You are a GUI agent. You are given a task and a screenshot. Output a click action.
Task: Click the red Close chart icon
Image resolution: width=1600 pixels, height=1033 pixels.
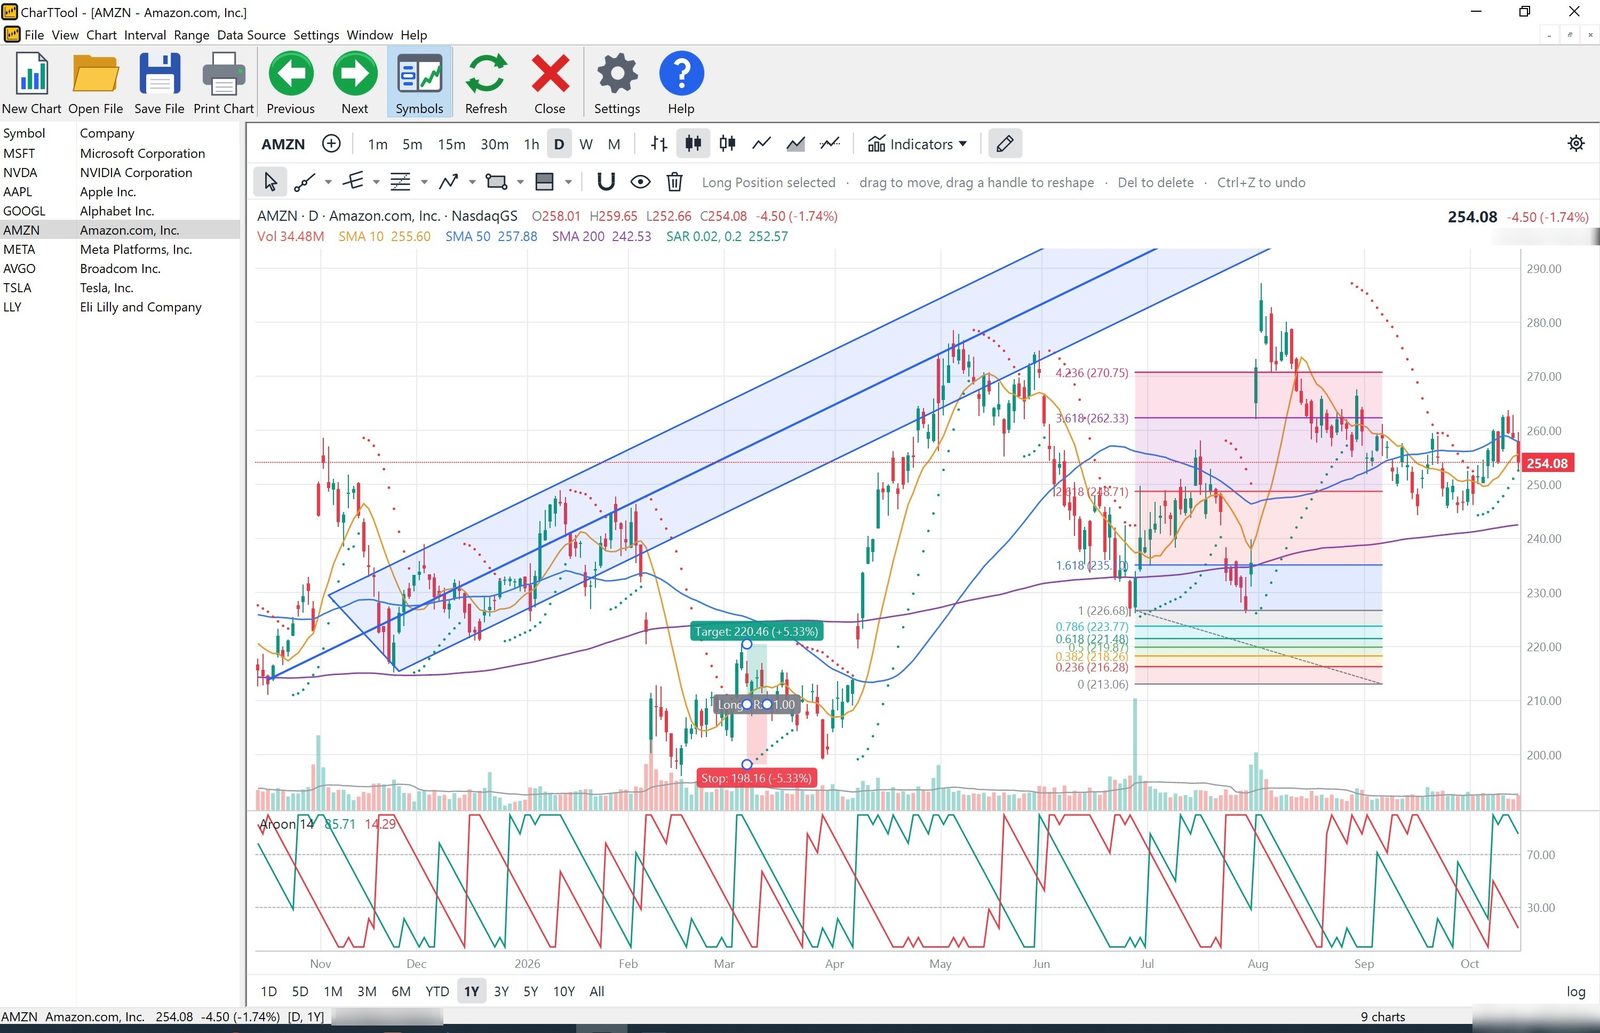(x=550, y=74)
